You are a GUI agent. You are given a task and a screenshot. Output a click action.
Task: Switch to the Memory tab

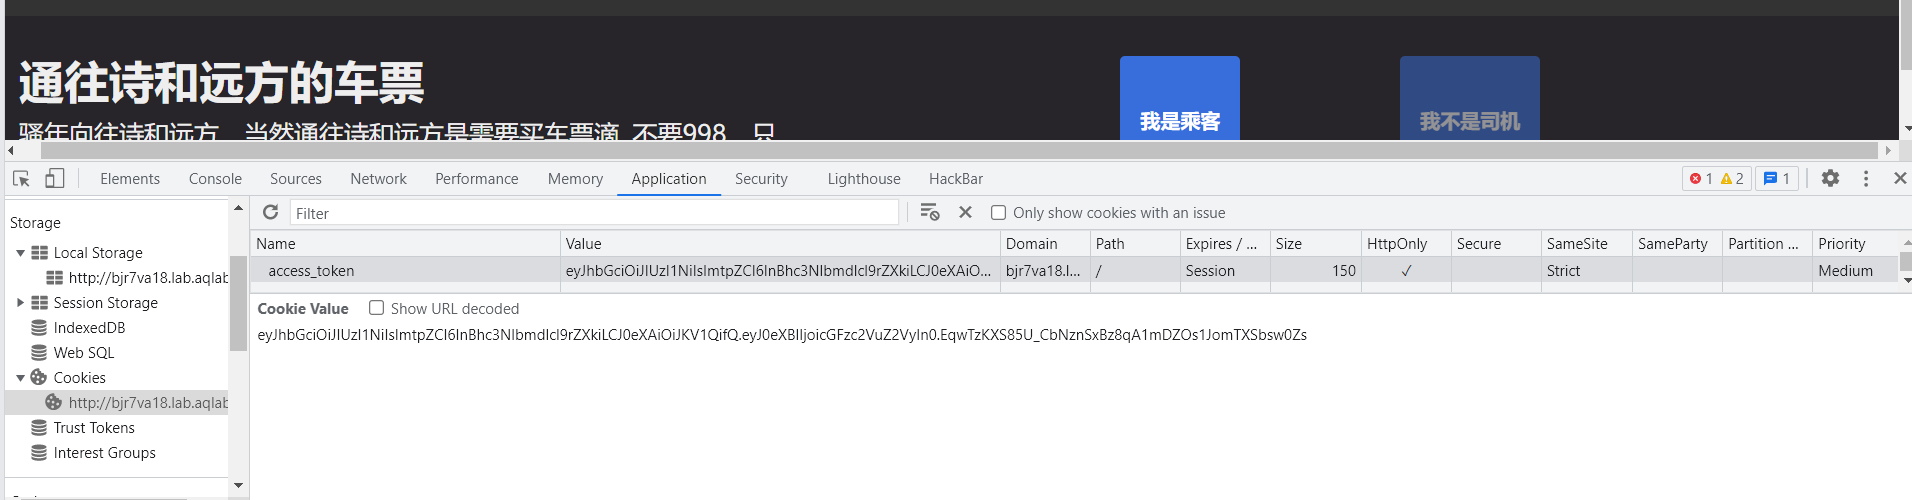tap(575, 178)
